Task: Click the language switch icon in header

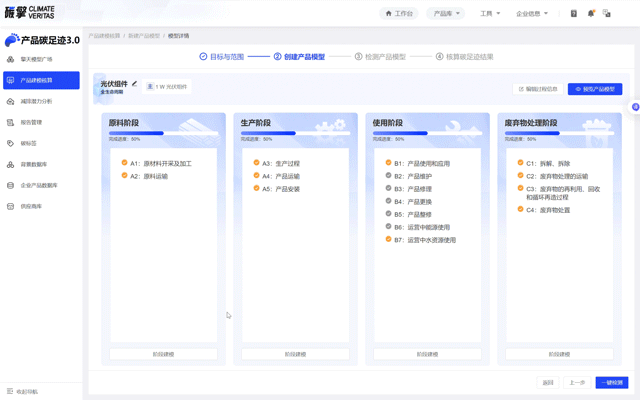Action: tap(607, 14)
